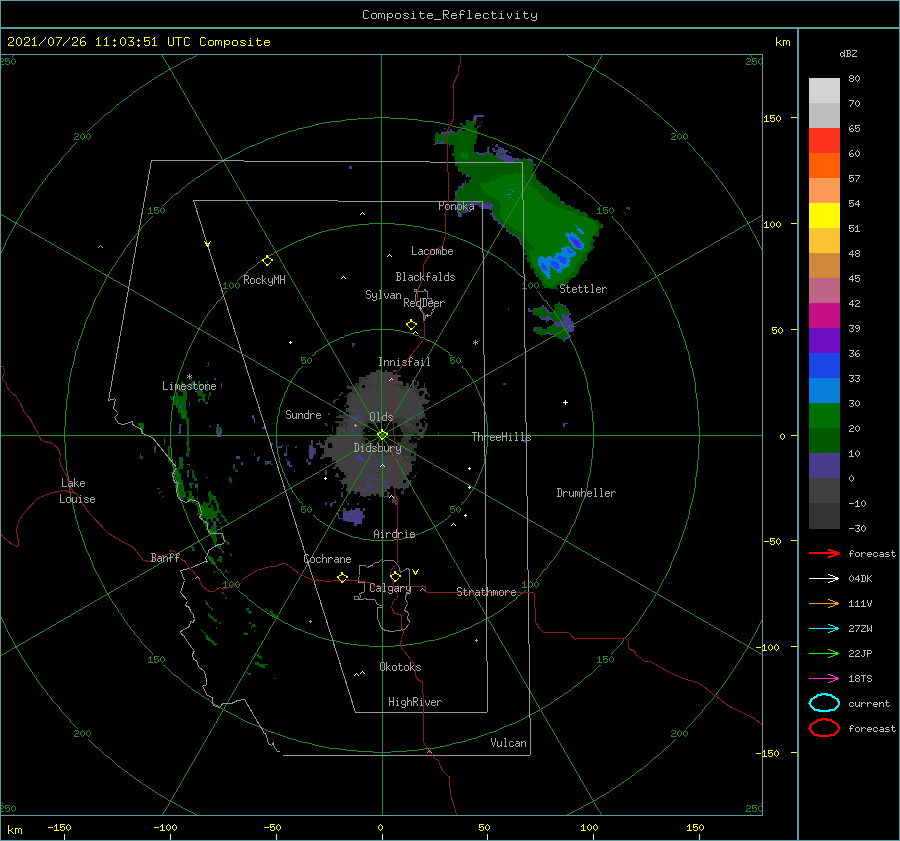Select the cyan 27ZW arrow icon
This screenshot has height=841, width=900.
pyautogui.click(x=824, y=629)
